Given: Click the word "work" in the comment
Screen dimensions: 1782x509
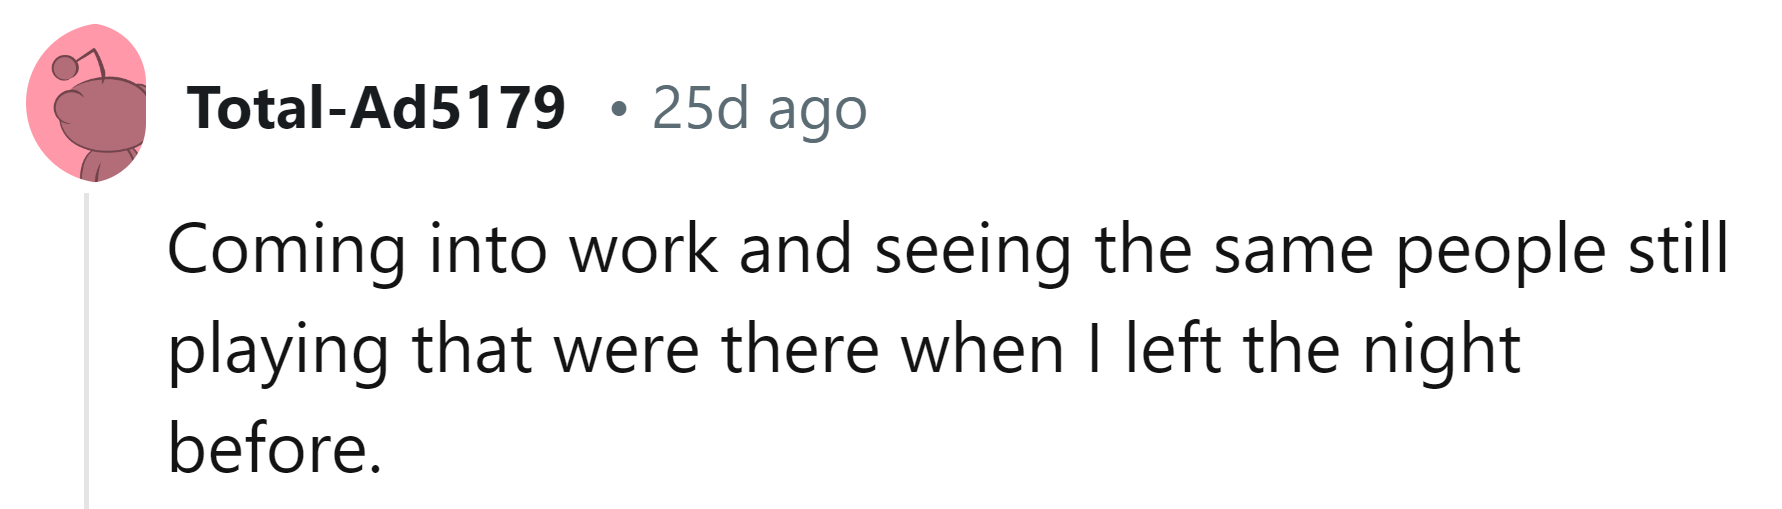Looking at the screenshot, I should click(644, 250).
